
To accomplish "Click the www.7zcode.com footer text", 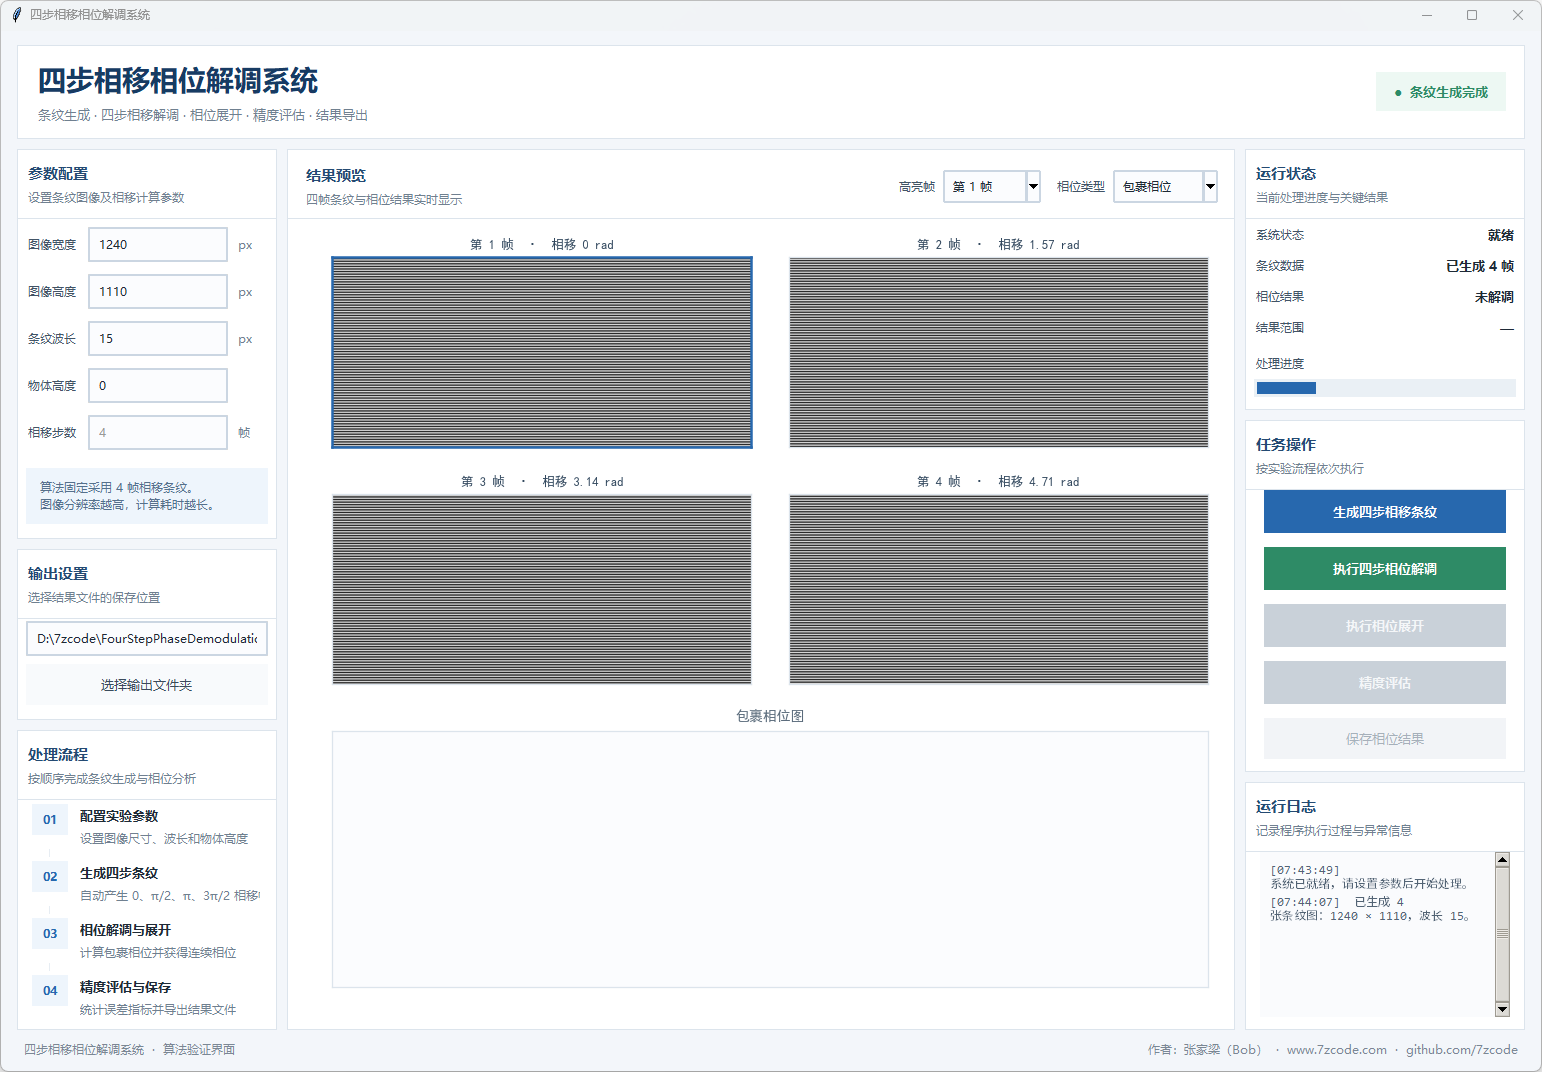I will 1336,1050.
